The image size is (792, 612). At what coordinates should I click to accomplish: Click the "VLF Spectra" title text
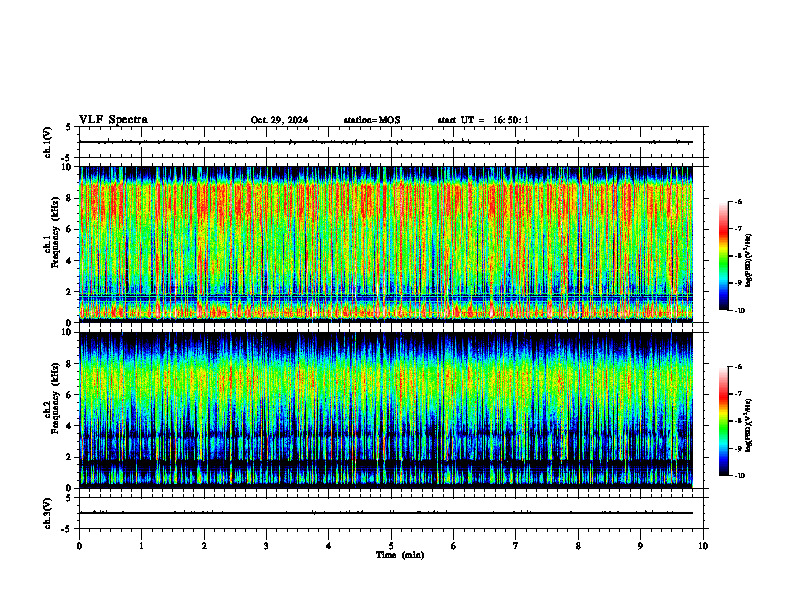coord(114,120)
